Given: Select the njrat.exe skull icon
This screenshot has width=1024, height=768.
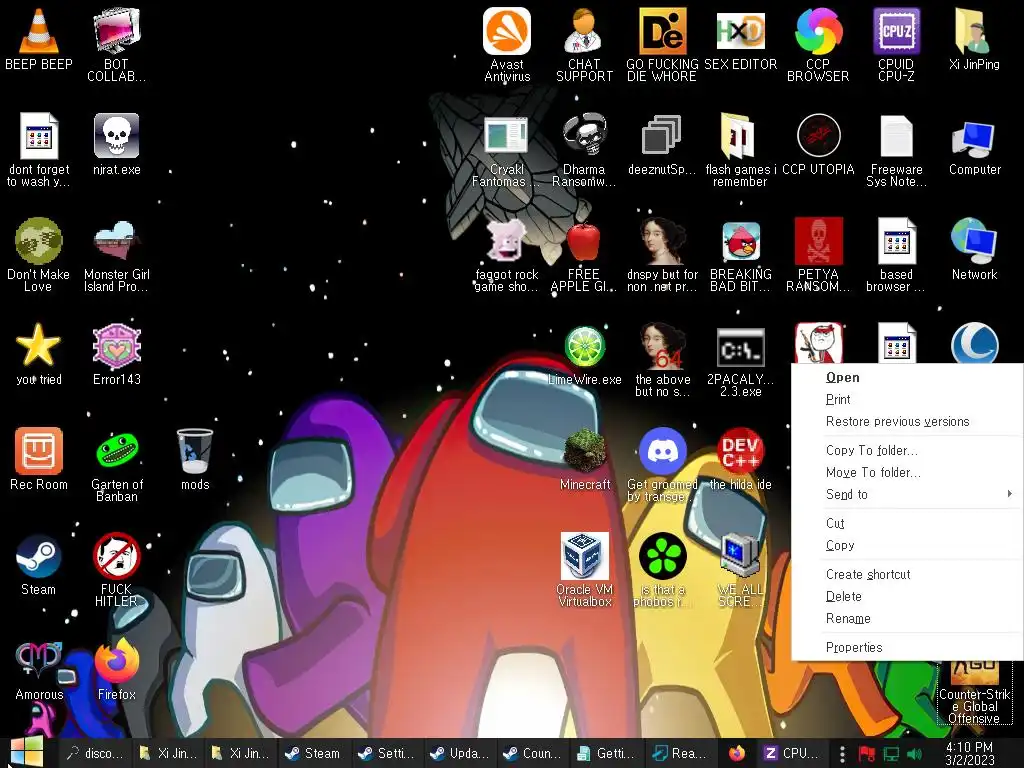Looking at the screenshot, I should 116,136.
